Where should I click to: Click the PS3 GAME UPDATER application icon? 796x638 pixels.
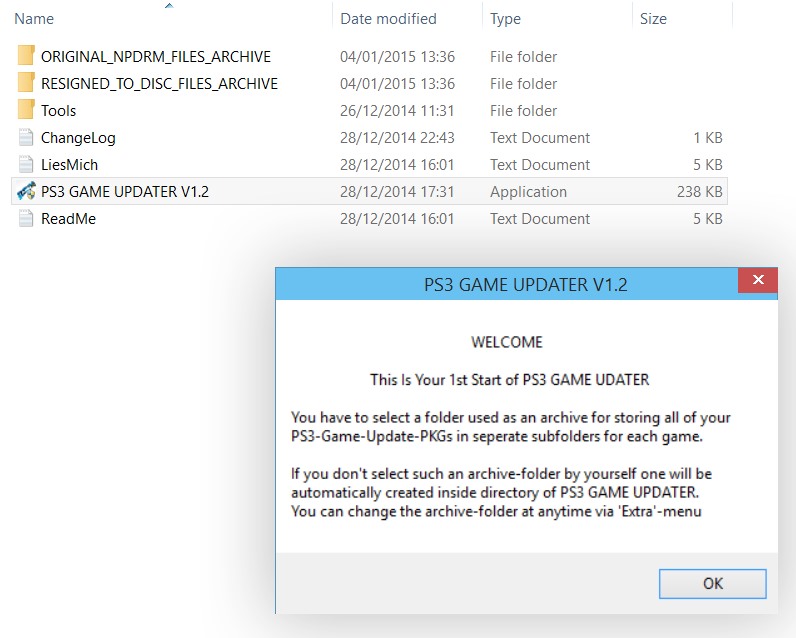(26, 191)
